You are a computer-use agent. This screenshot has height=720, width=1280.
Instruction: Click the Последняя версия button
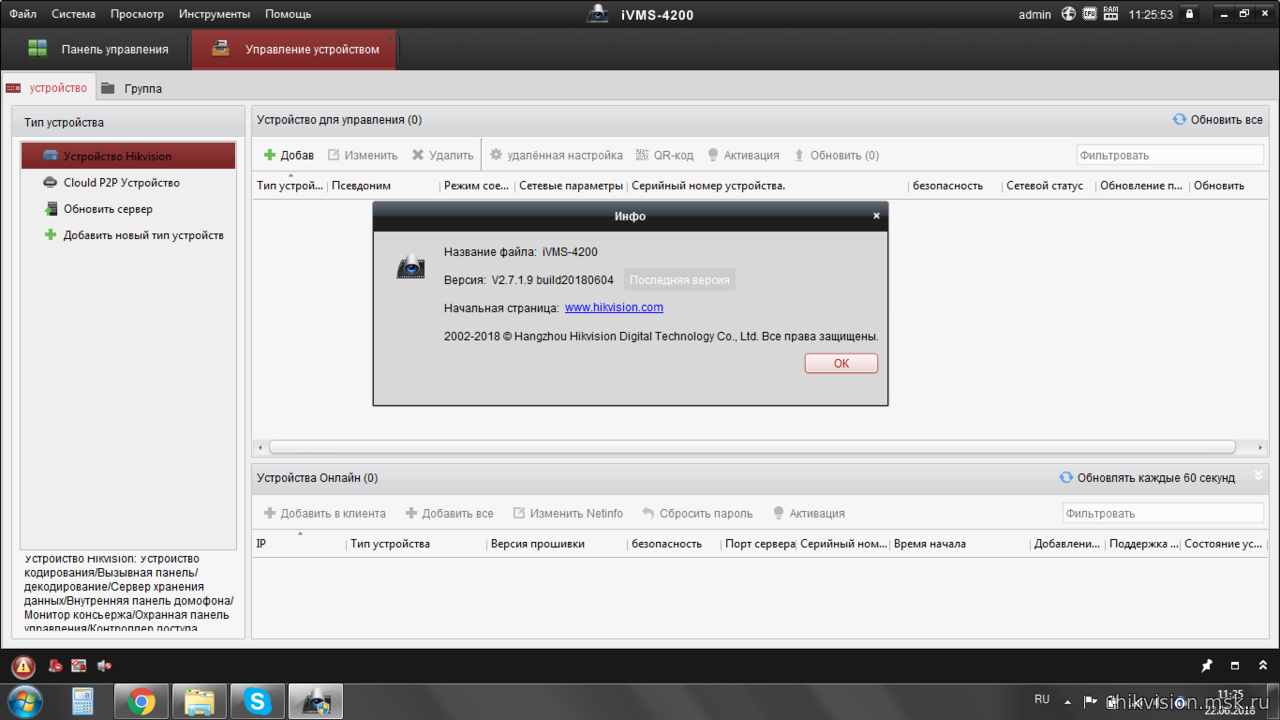680,280
